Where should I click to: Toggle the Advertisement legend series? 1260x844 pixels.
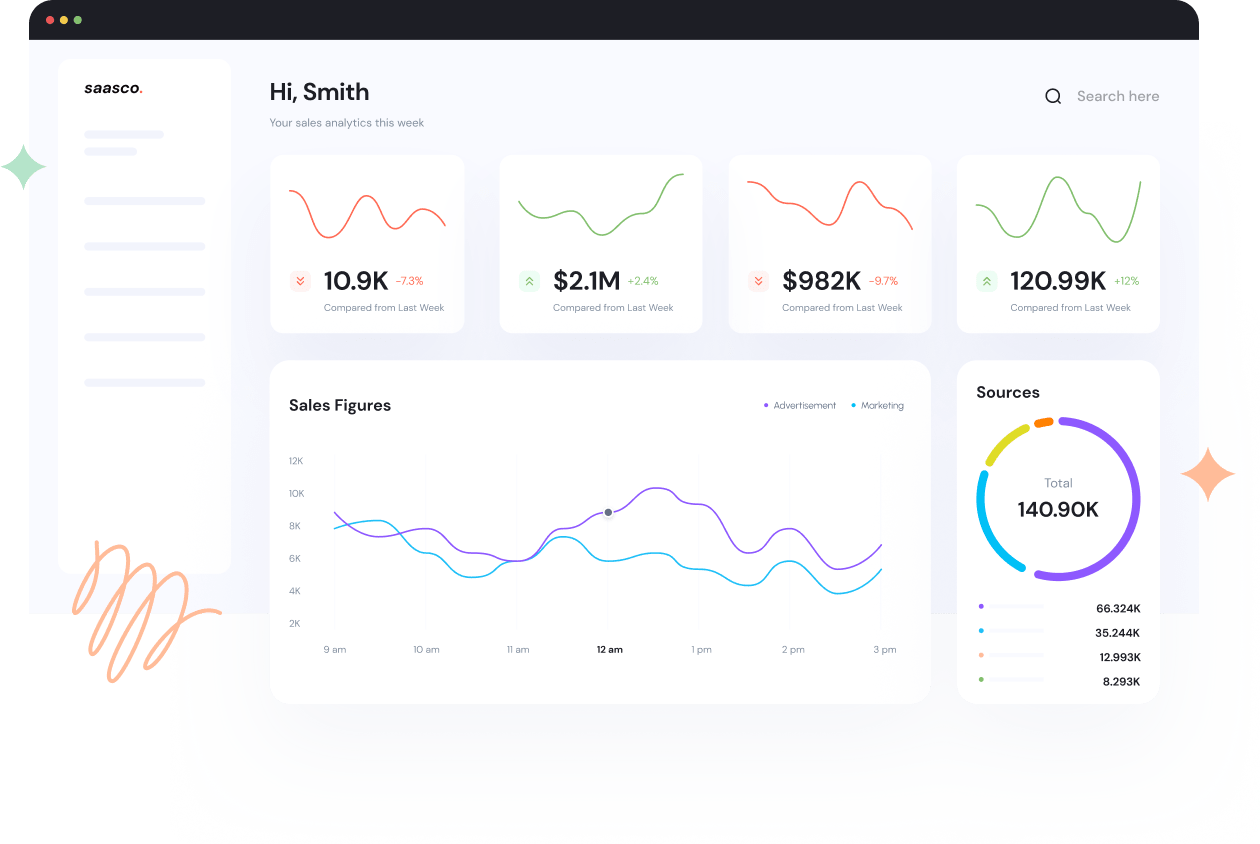(x=800, y=406)
